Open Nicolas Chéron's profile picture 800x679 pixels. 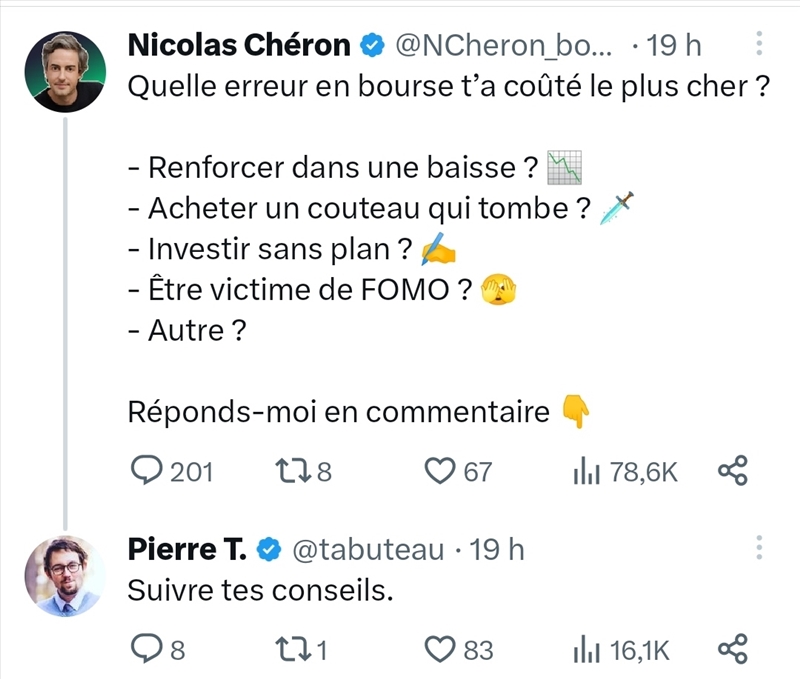pos(65,71)
